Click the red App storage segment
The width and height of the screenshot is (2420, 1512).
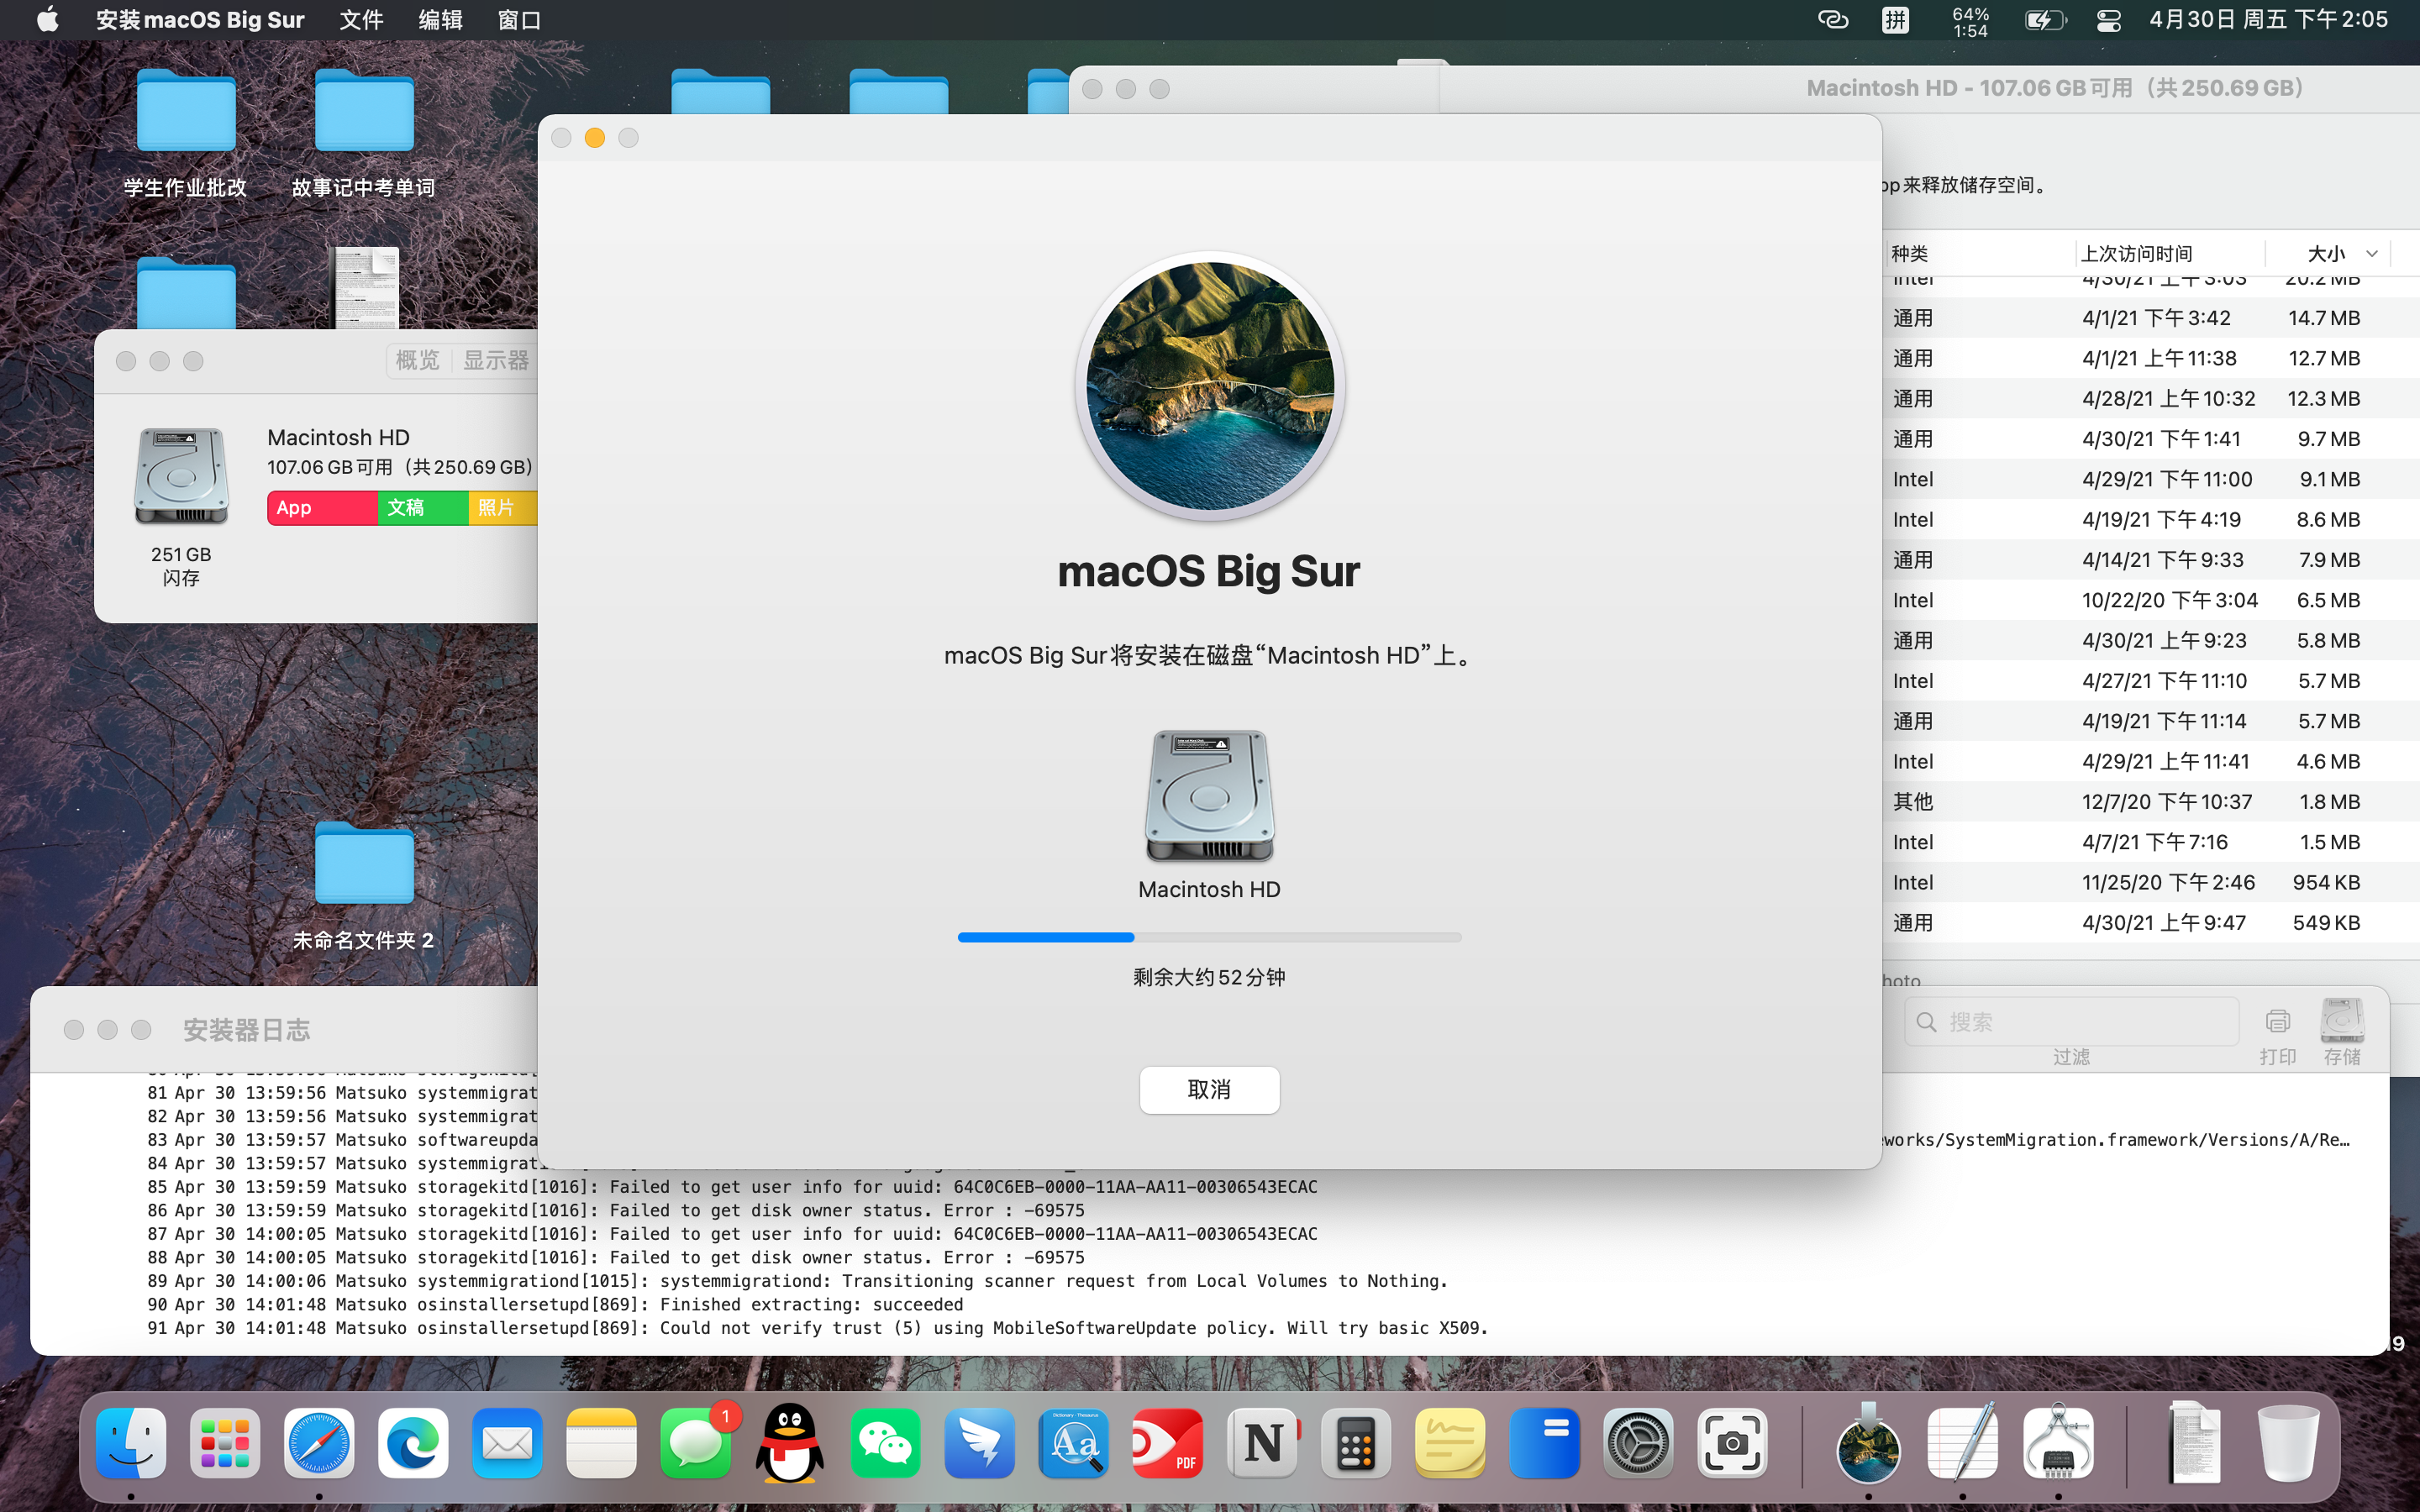tap(321, 508)
